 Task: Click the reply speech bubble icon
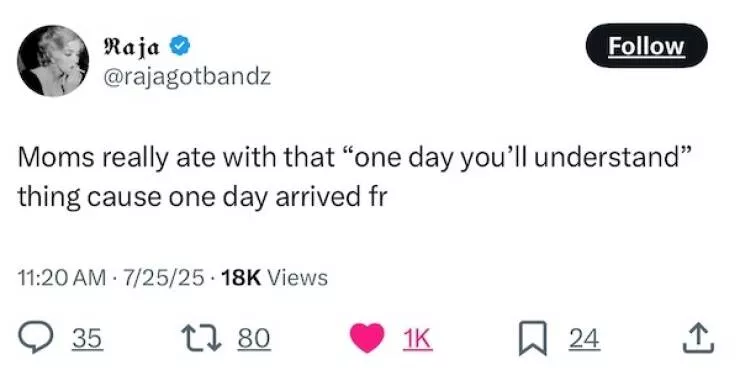click(x=35, y=337)
